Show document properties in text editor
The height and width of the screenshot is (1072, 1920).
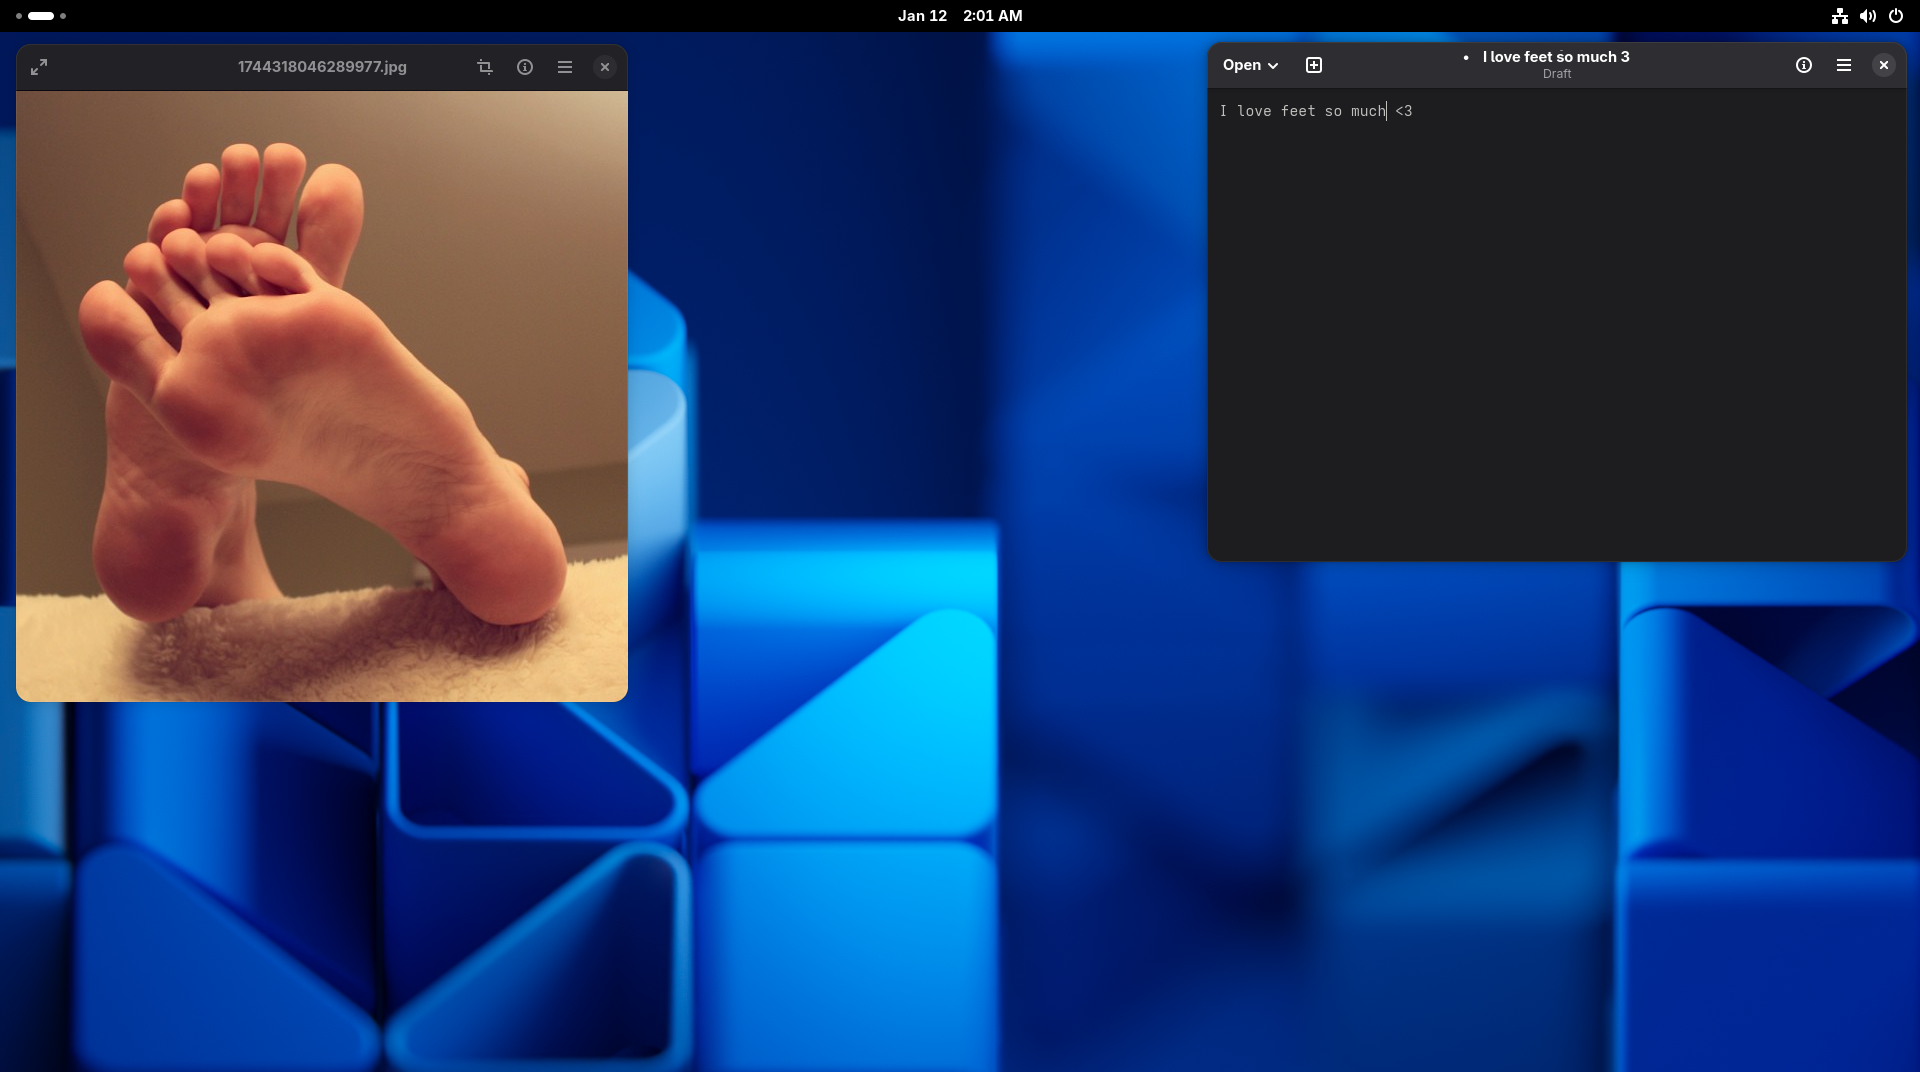pyautogui.click(x=1804, y=65)
